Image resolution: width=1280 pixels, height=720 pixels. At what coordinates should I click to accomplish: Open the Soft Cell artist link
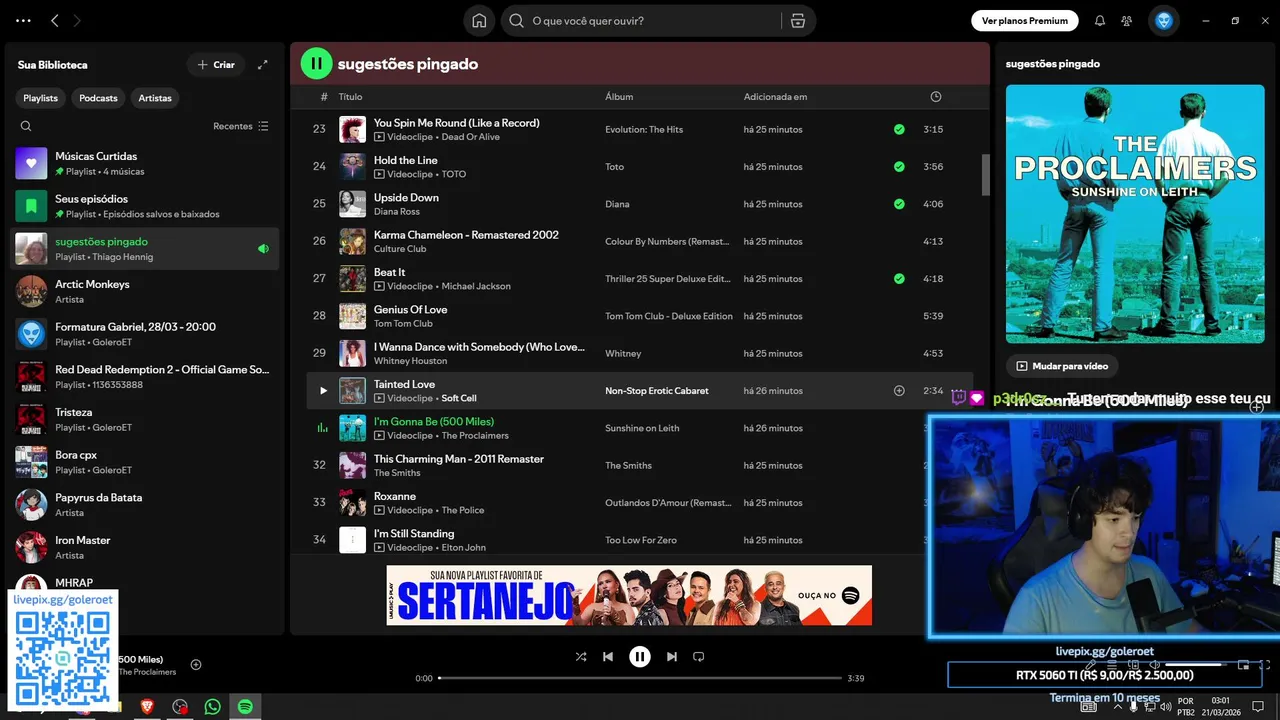pos(459,398)
